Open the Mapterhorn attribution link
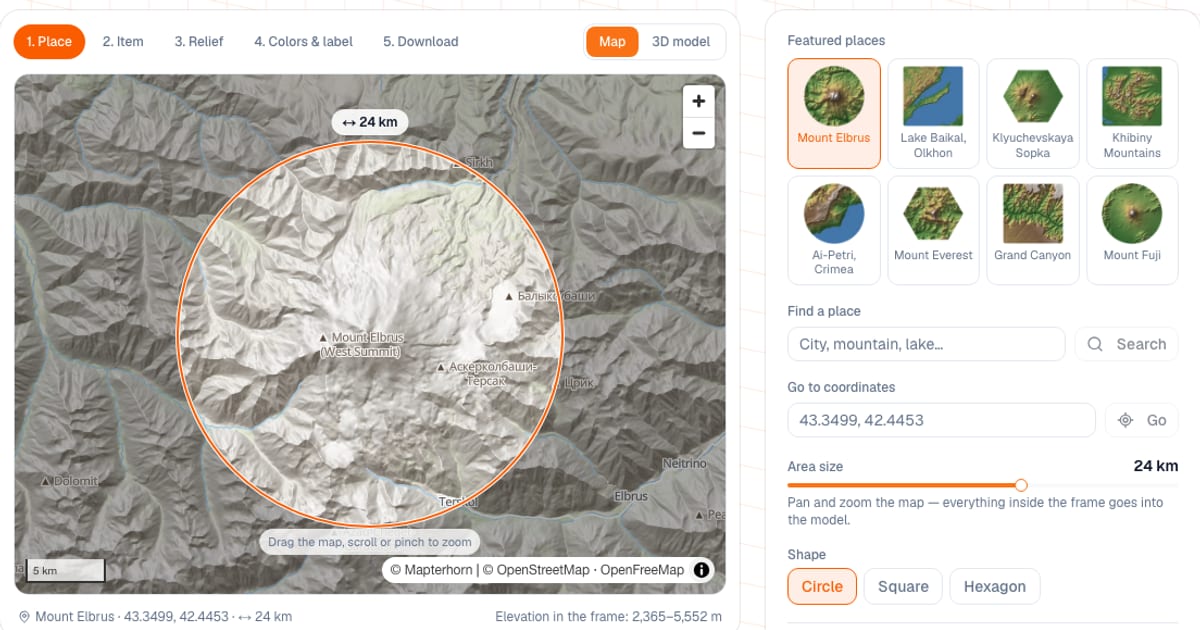1200x630 pixels. [x=431, y=570]
